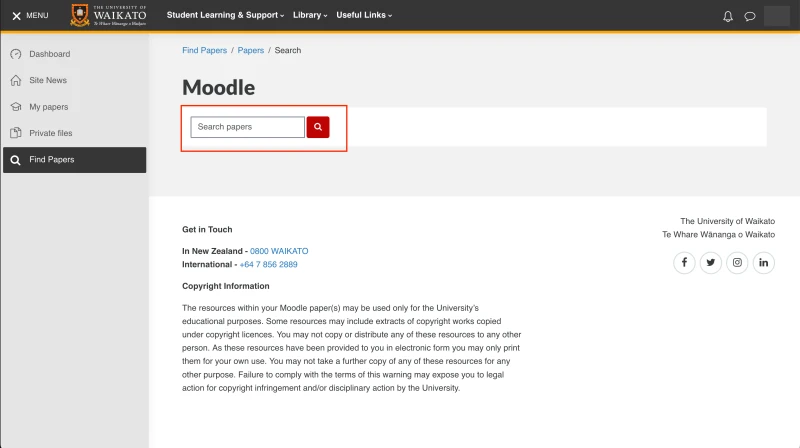Open Site News in the sidebar

74,81
